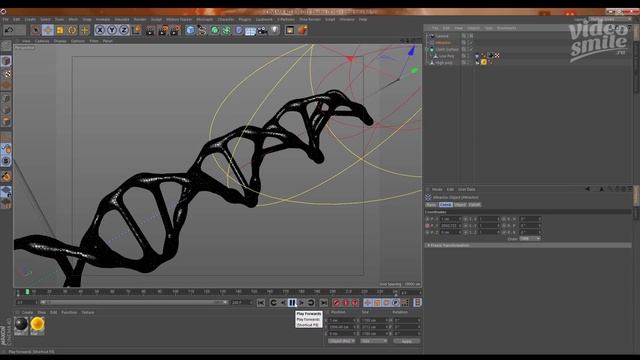This screenshot has height=360, width=640.
Task: Open the Size mode dropdown
Action: tap(373, 341)
